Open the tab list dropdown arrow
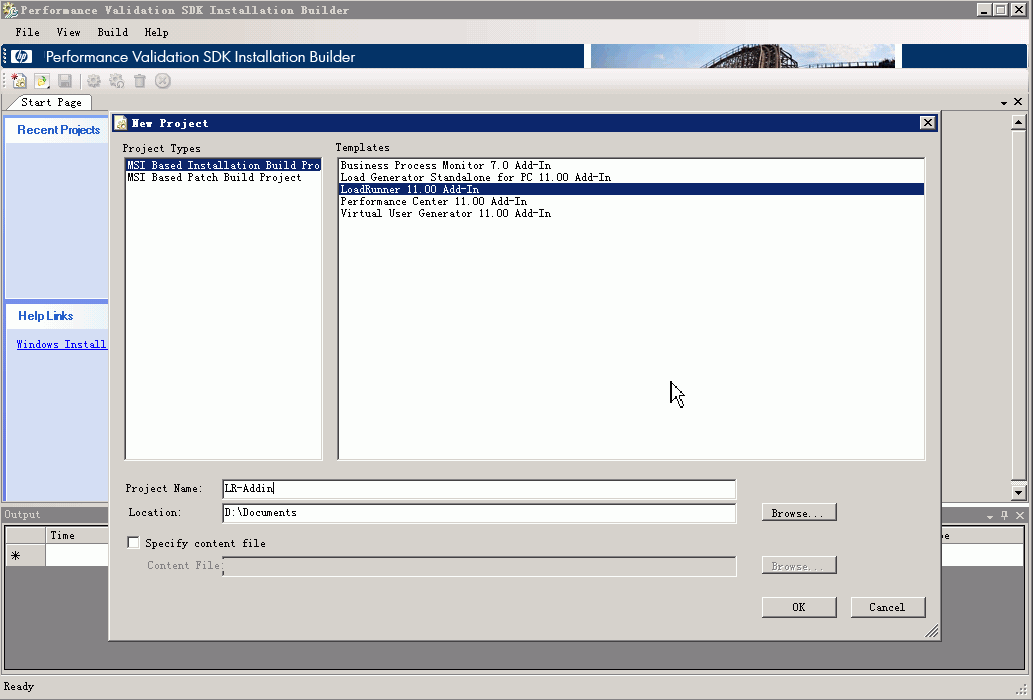The width and height of the screenshot is (1033, 700). pyautogui.click(x=1004, y=103)
